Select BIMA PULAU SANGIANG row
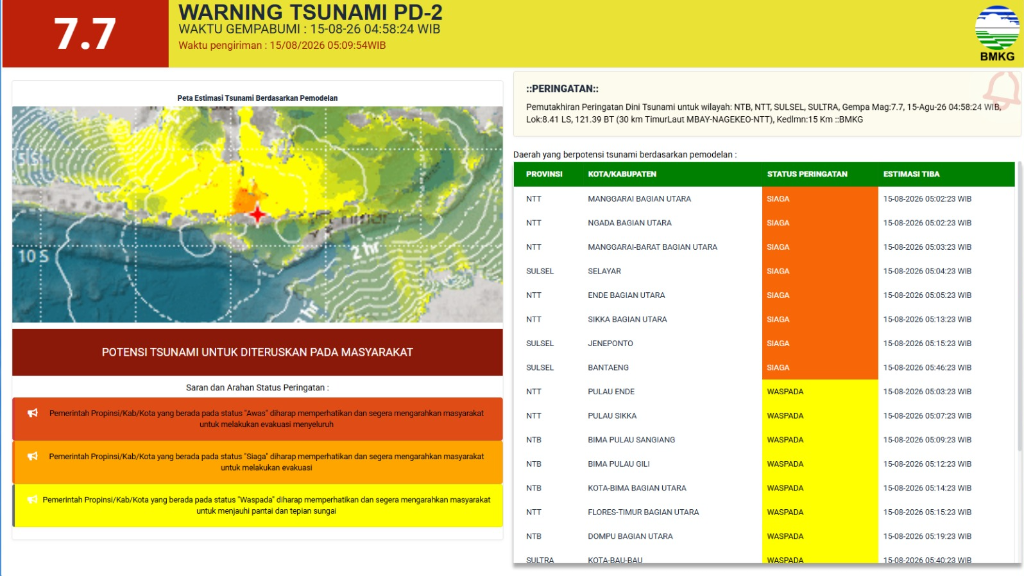Viewport: 1024px width, 576px height. pos(764,440)
